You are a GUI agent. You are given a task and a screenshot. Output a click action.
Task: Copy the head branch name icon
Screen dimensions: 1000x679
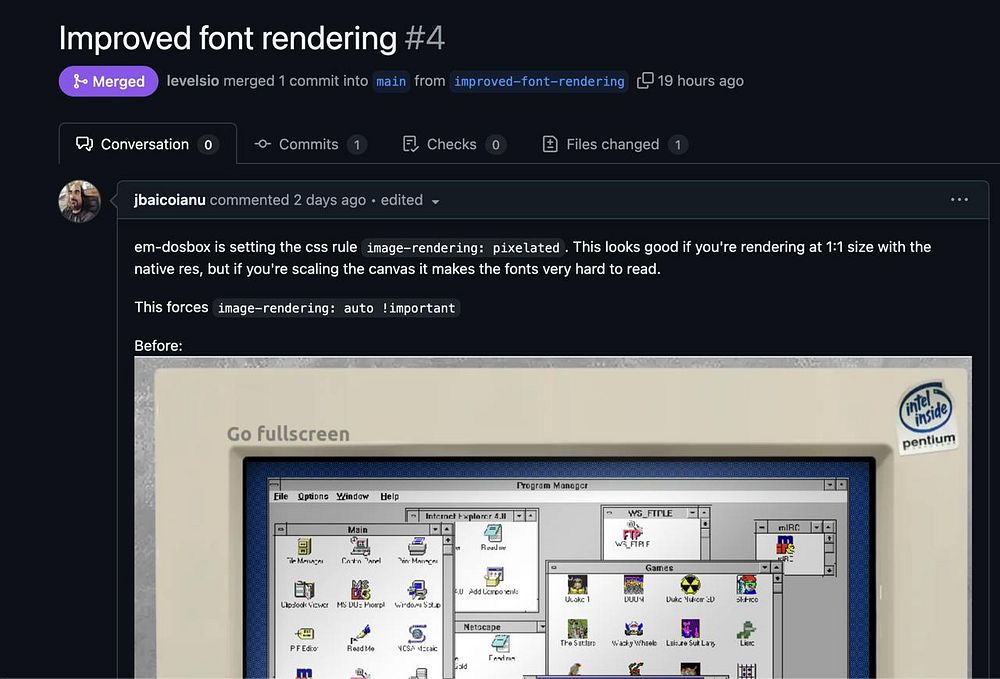click(645, 80)
